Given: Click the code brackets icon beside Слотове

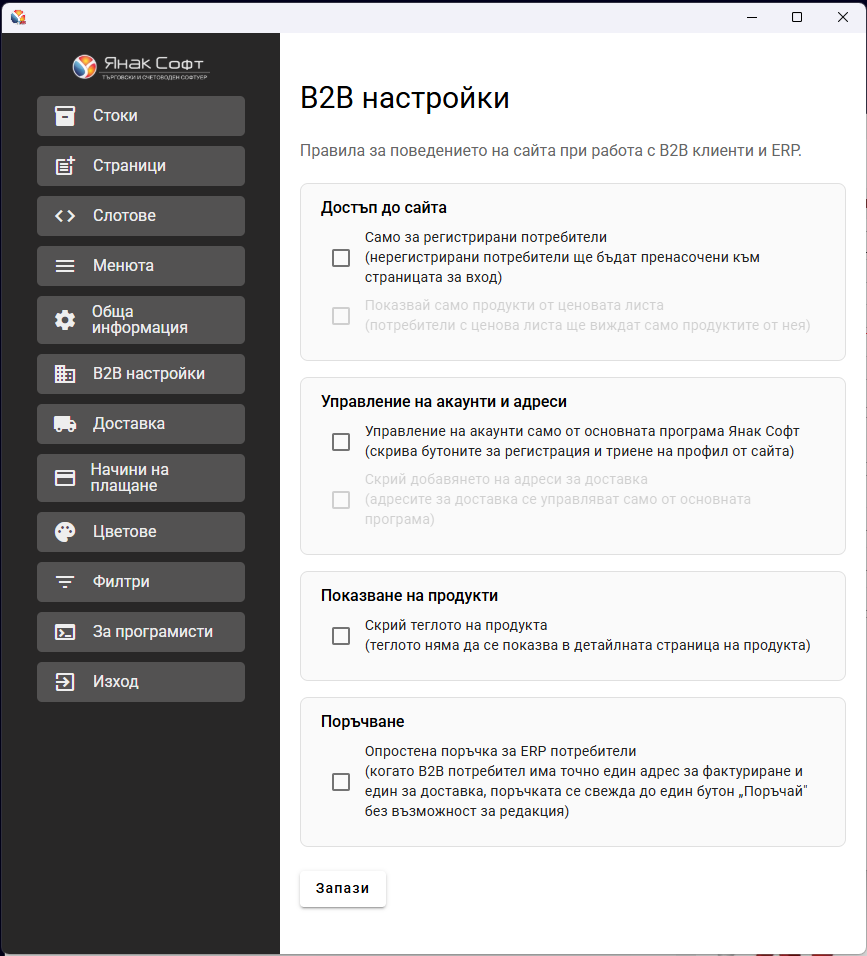Looking at the screenshot, I should [x=65, y=216].
